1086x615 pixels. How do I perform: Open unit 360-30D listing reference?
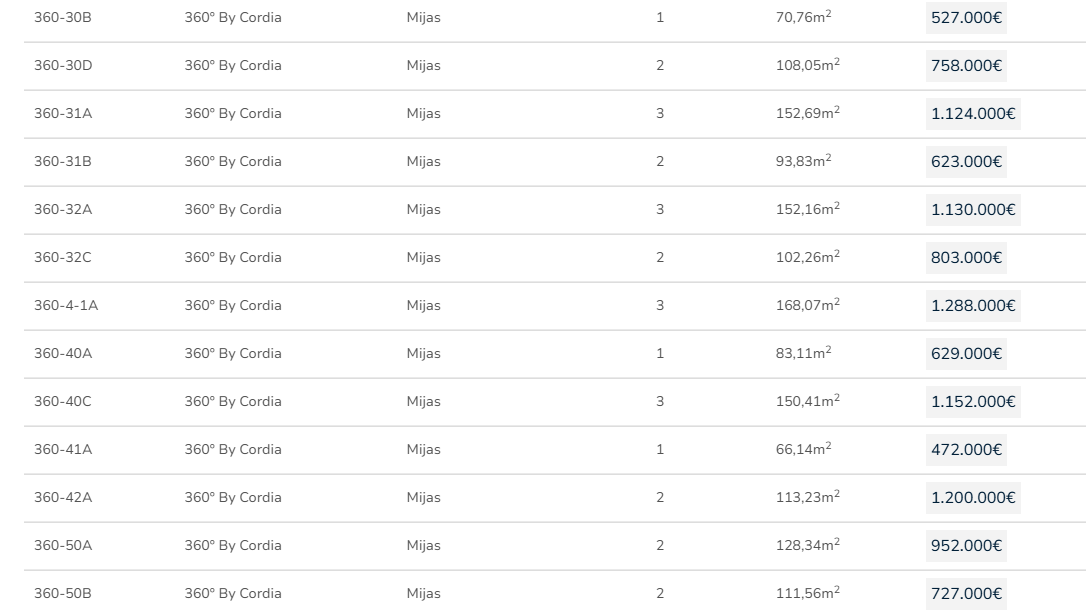(x=63, y=66)
